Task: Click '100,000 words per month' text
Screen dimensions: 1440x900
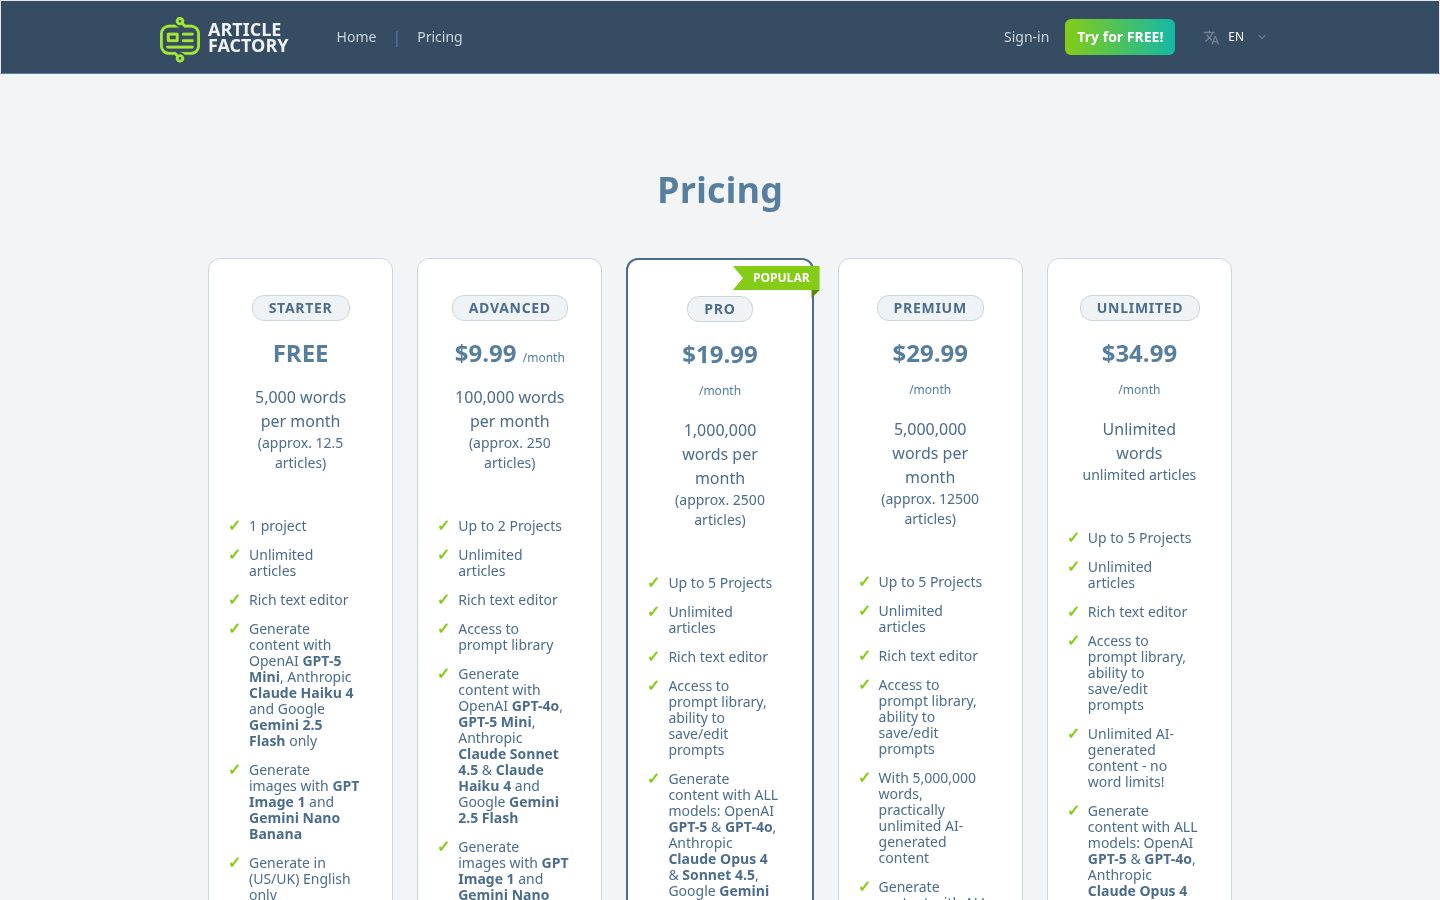Action: click(510, 409)
